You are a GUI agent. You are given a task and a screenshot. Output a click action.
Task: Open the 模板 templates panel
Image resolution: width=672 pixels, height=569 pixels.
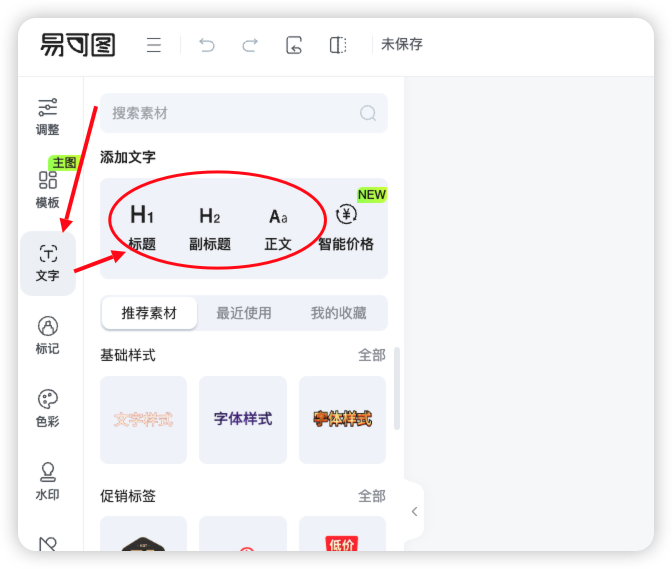coord(48,189)
